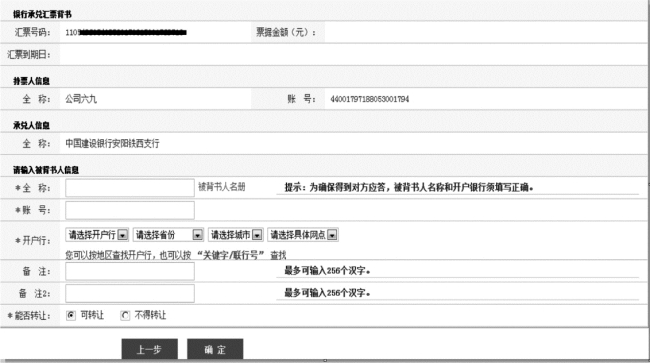Click the 中国建设银行安阳铁西支行 acceptor name

point(112,143)
